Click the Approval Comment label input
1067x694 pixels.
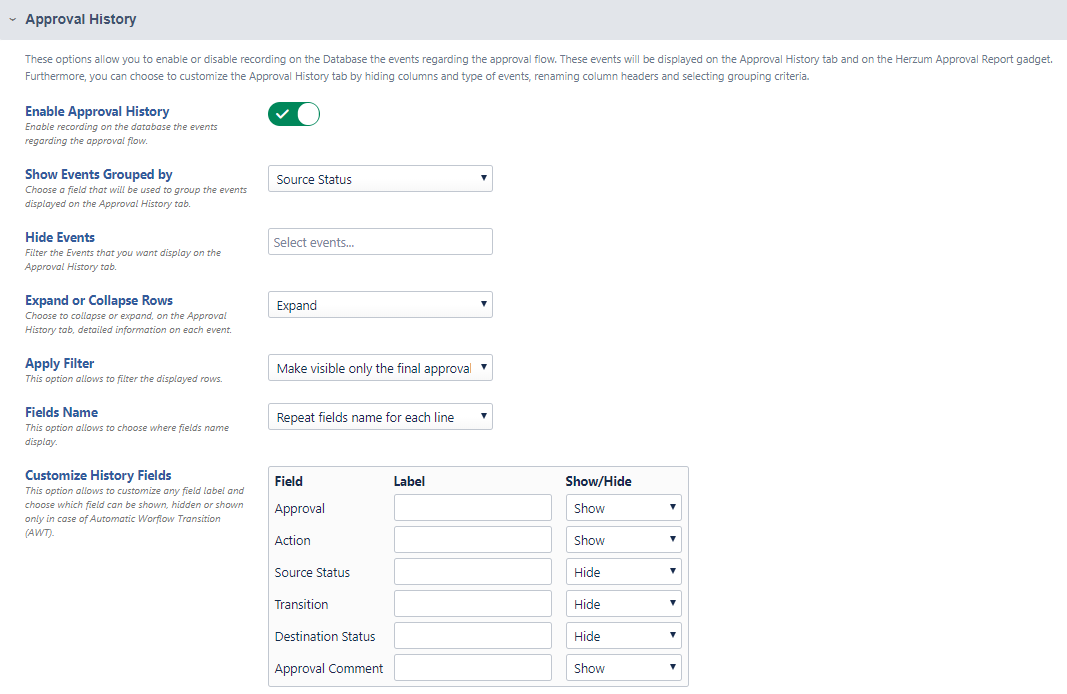coord(472,668)
